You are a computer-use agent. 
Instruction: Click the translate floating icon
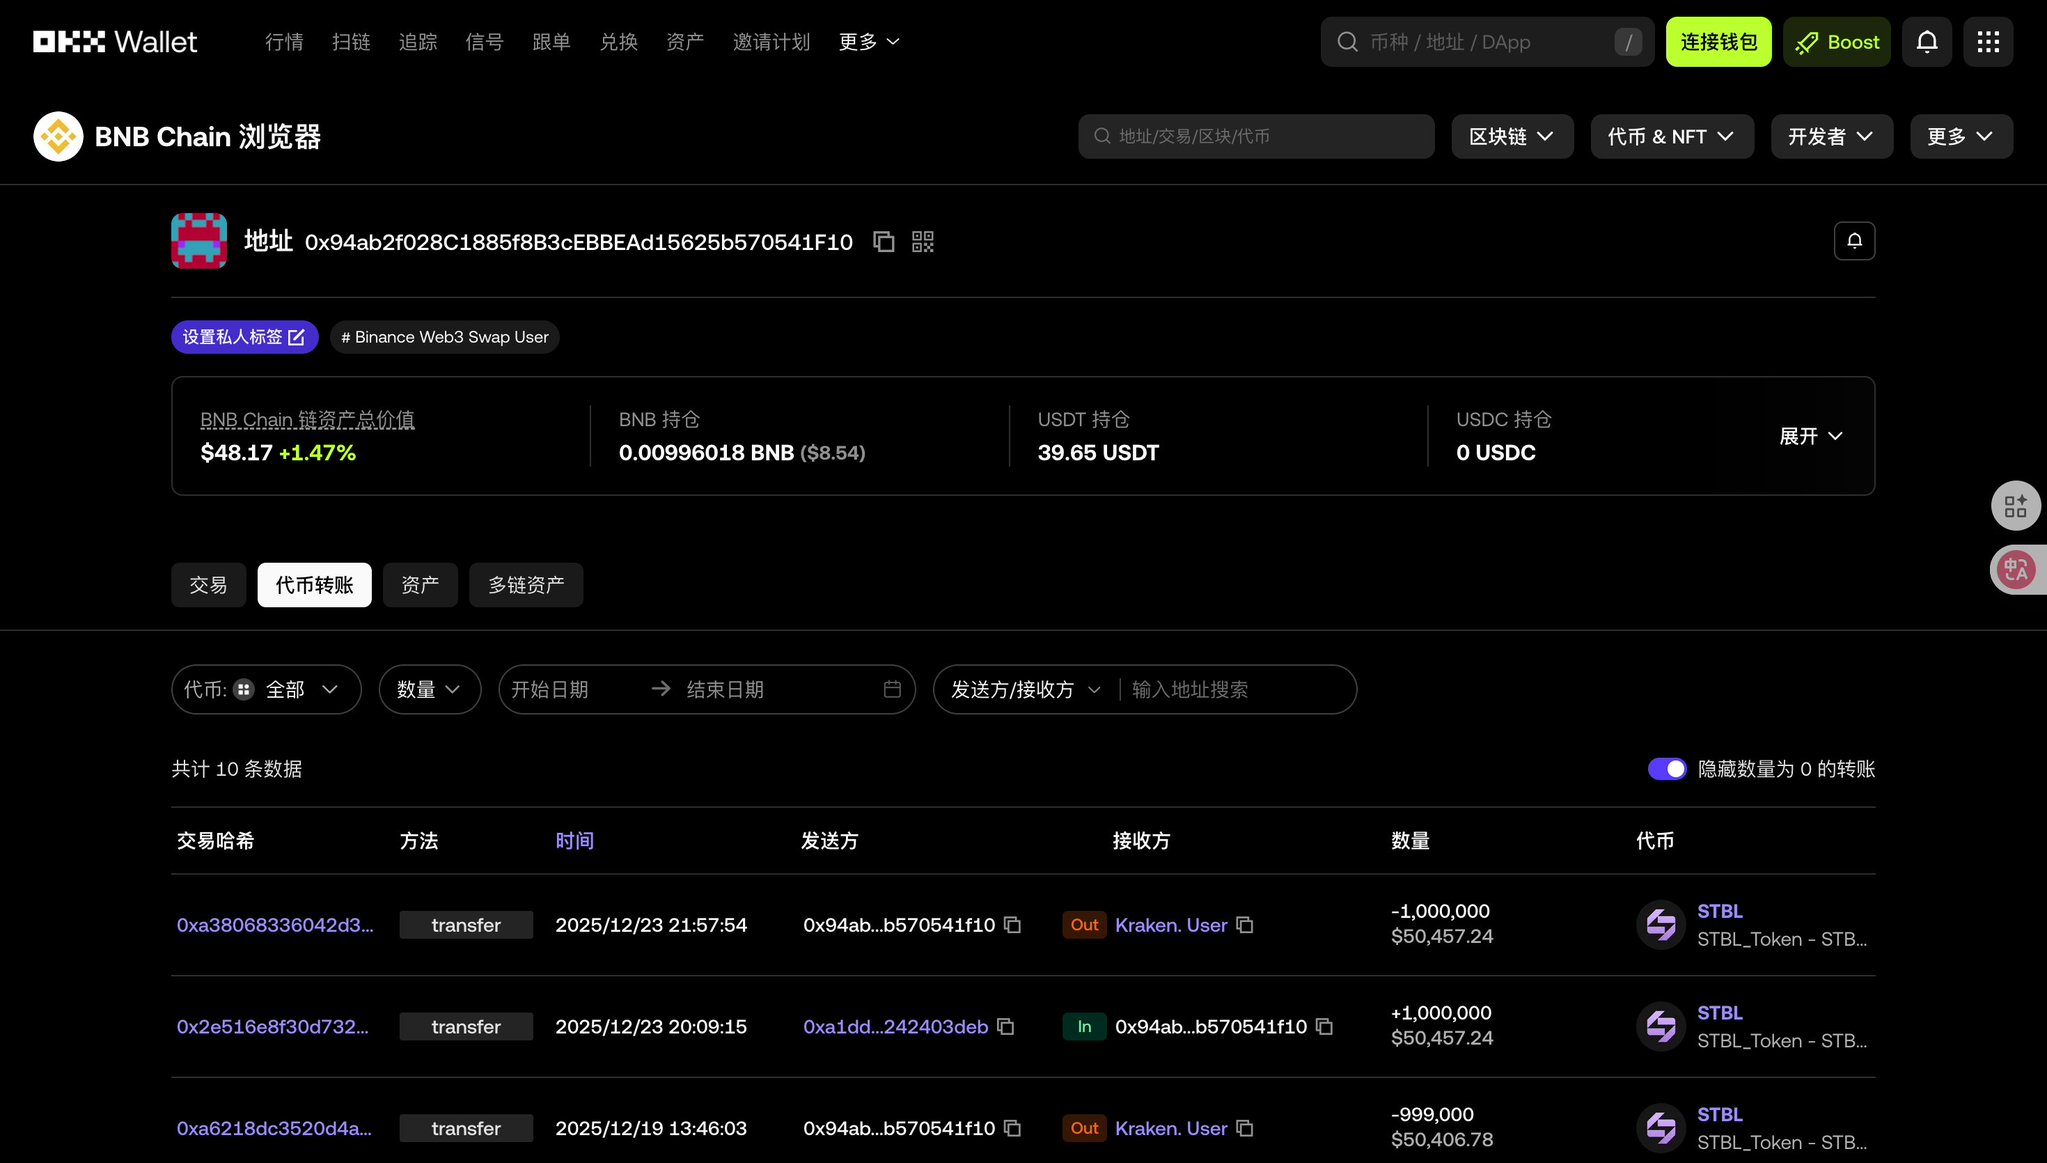[2015, 570]
